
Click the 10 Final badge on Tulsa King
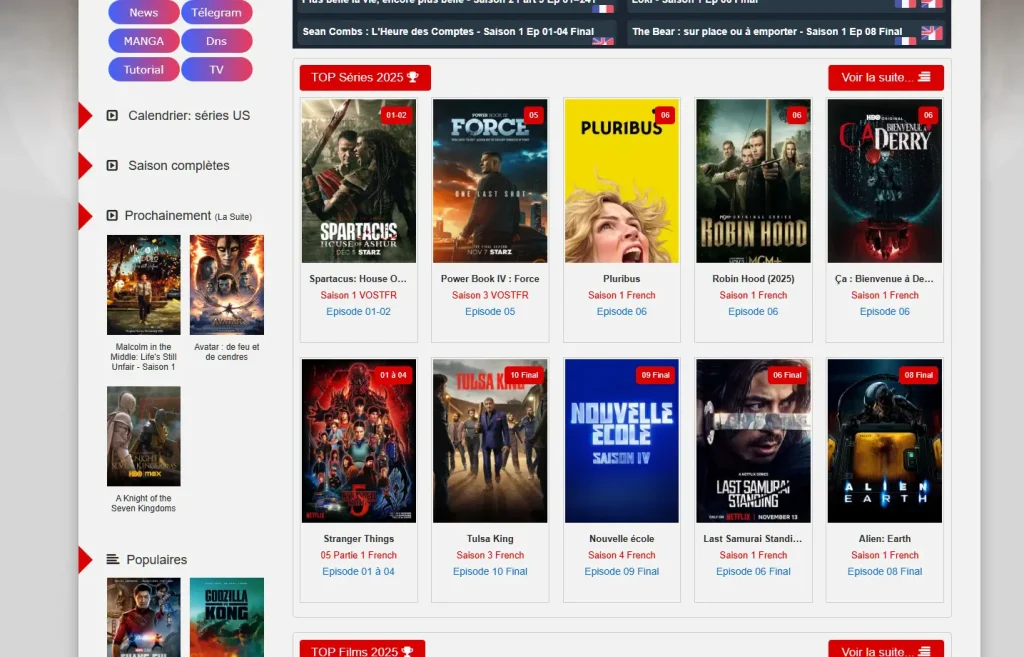pyautogui.click(x=524, y=375)
